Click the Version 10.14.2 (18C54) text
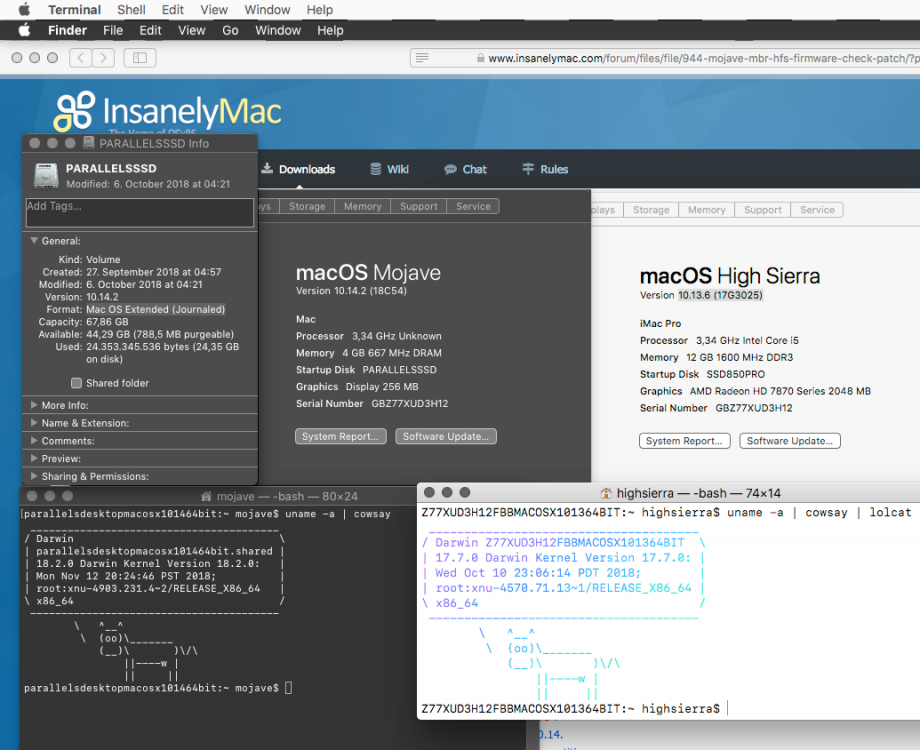Viewport: 920px width, 750px height. coord(351,291)
